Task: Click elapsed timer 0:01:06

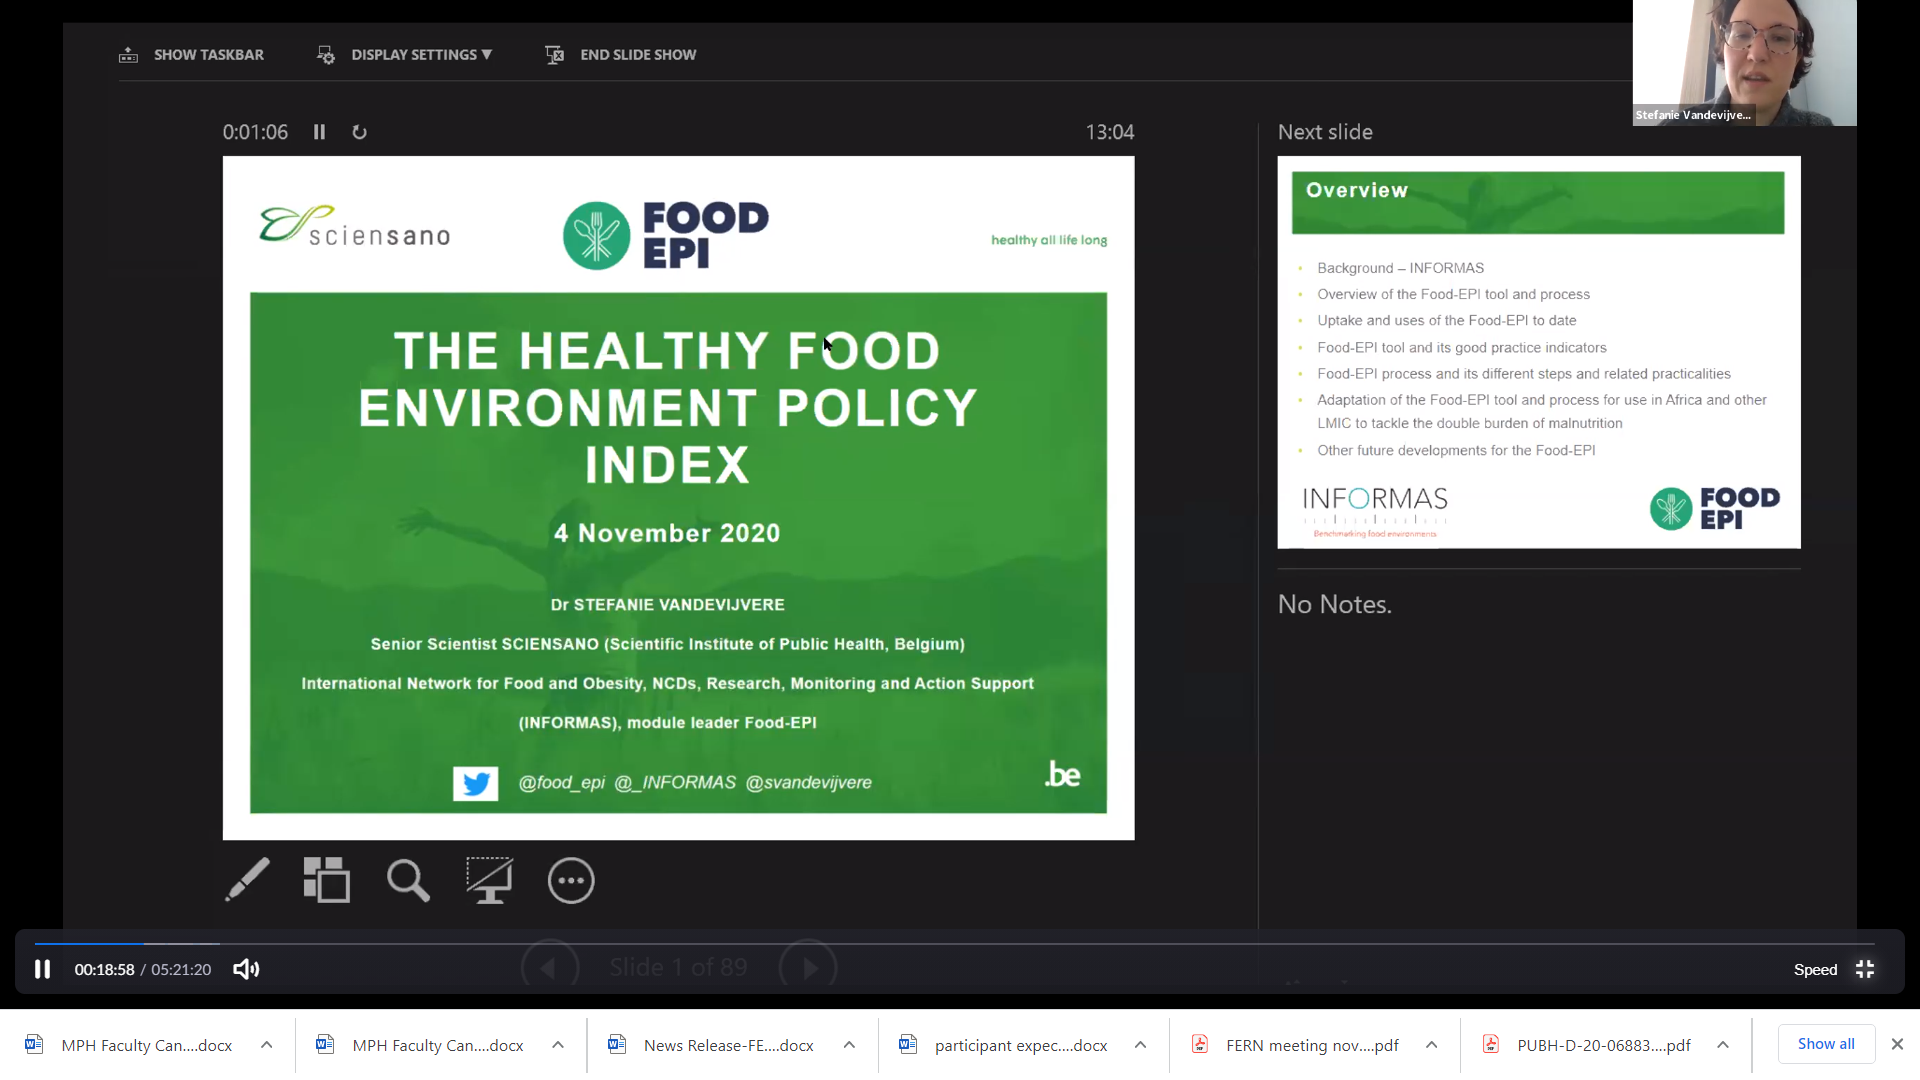Action: (x=255, y=132)
